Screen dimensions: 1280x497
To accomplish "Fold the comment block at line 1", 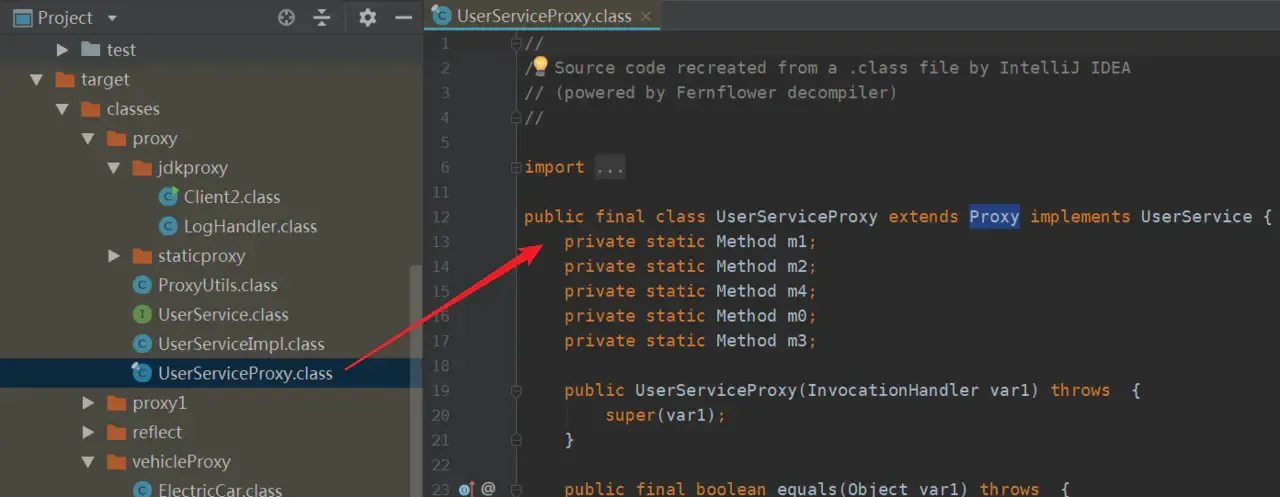I will pos(516,43).
